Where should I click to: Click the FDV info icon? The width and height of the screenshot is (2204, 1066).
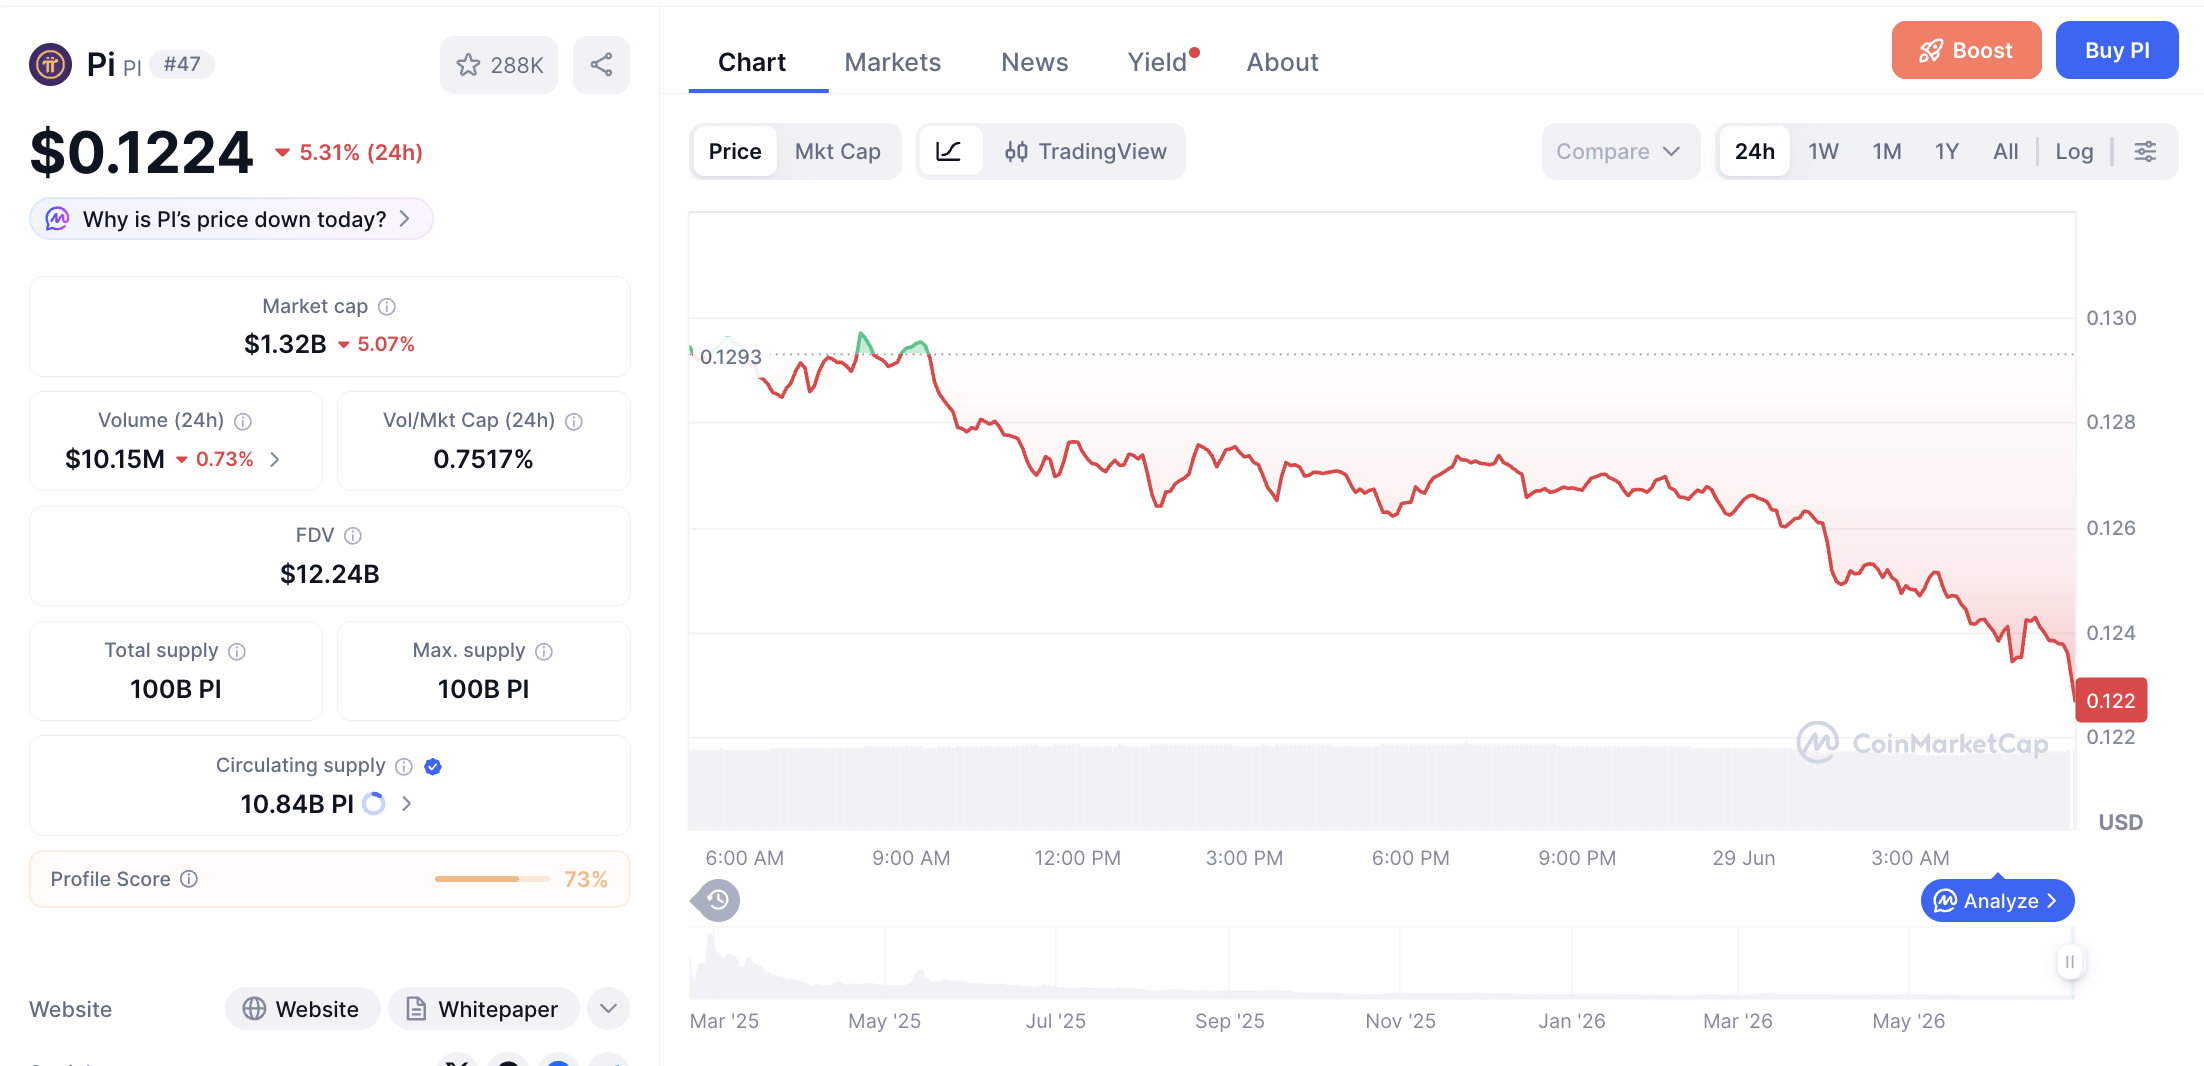(353, 536)
